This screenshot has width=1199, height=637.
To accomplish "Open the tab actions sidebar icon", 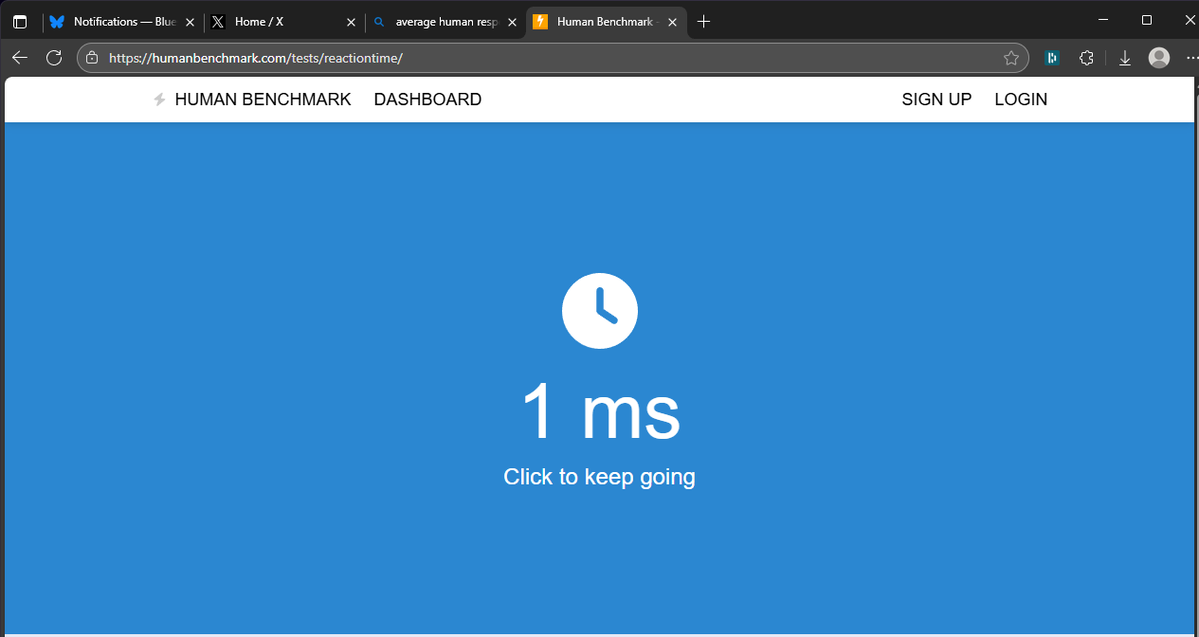I will pos(20,22).
